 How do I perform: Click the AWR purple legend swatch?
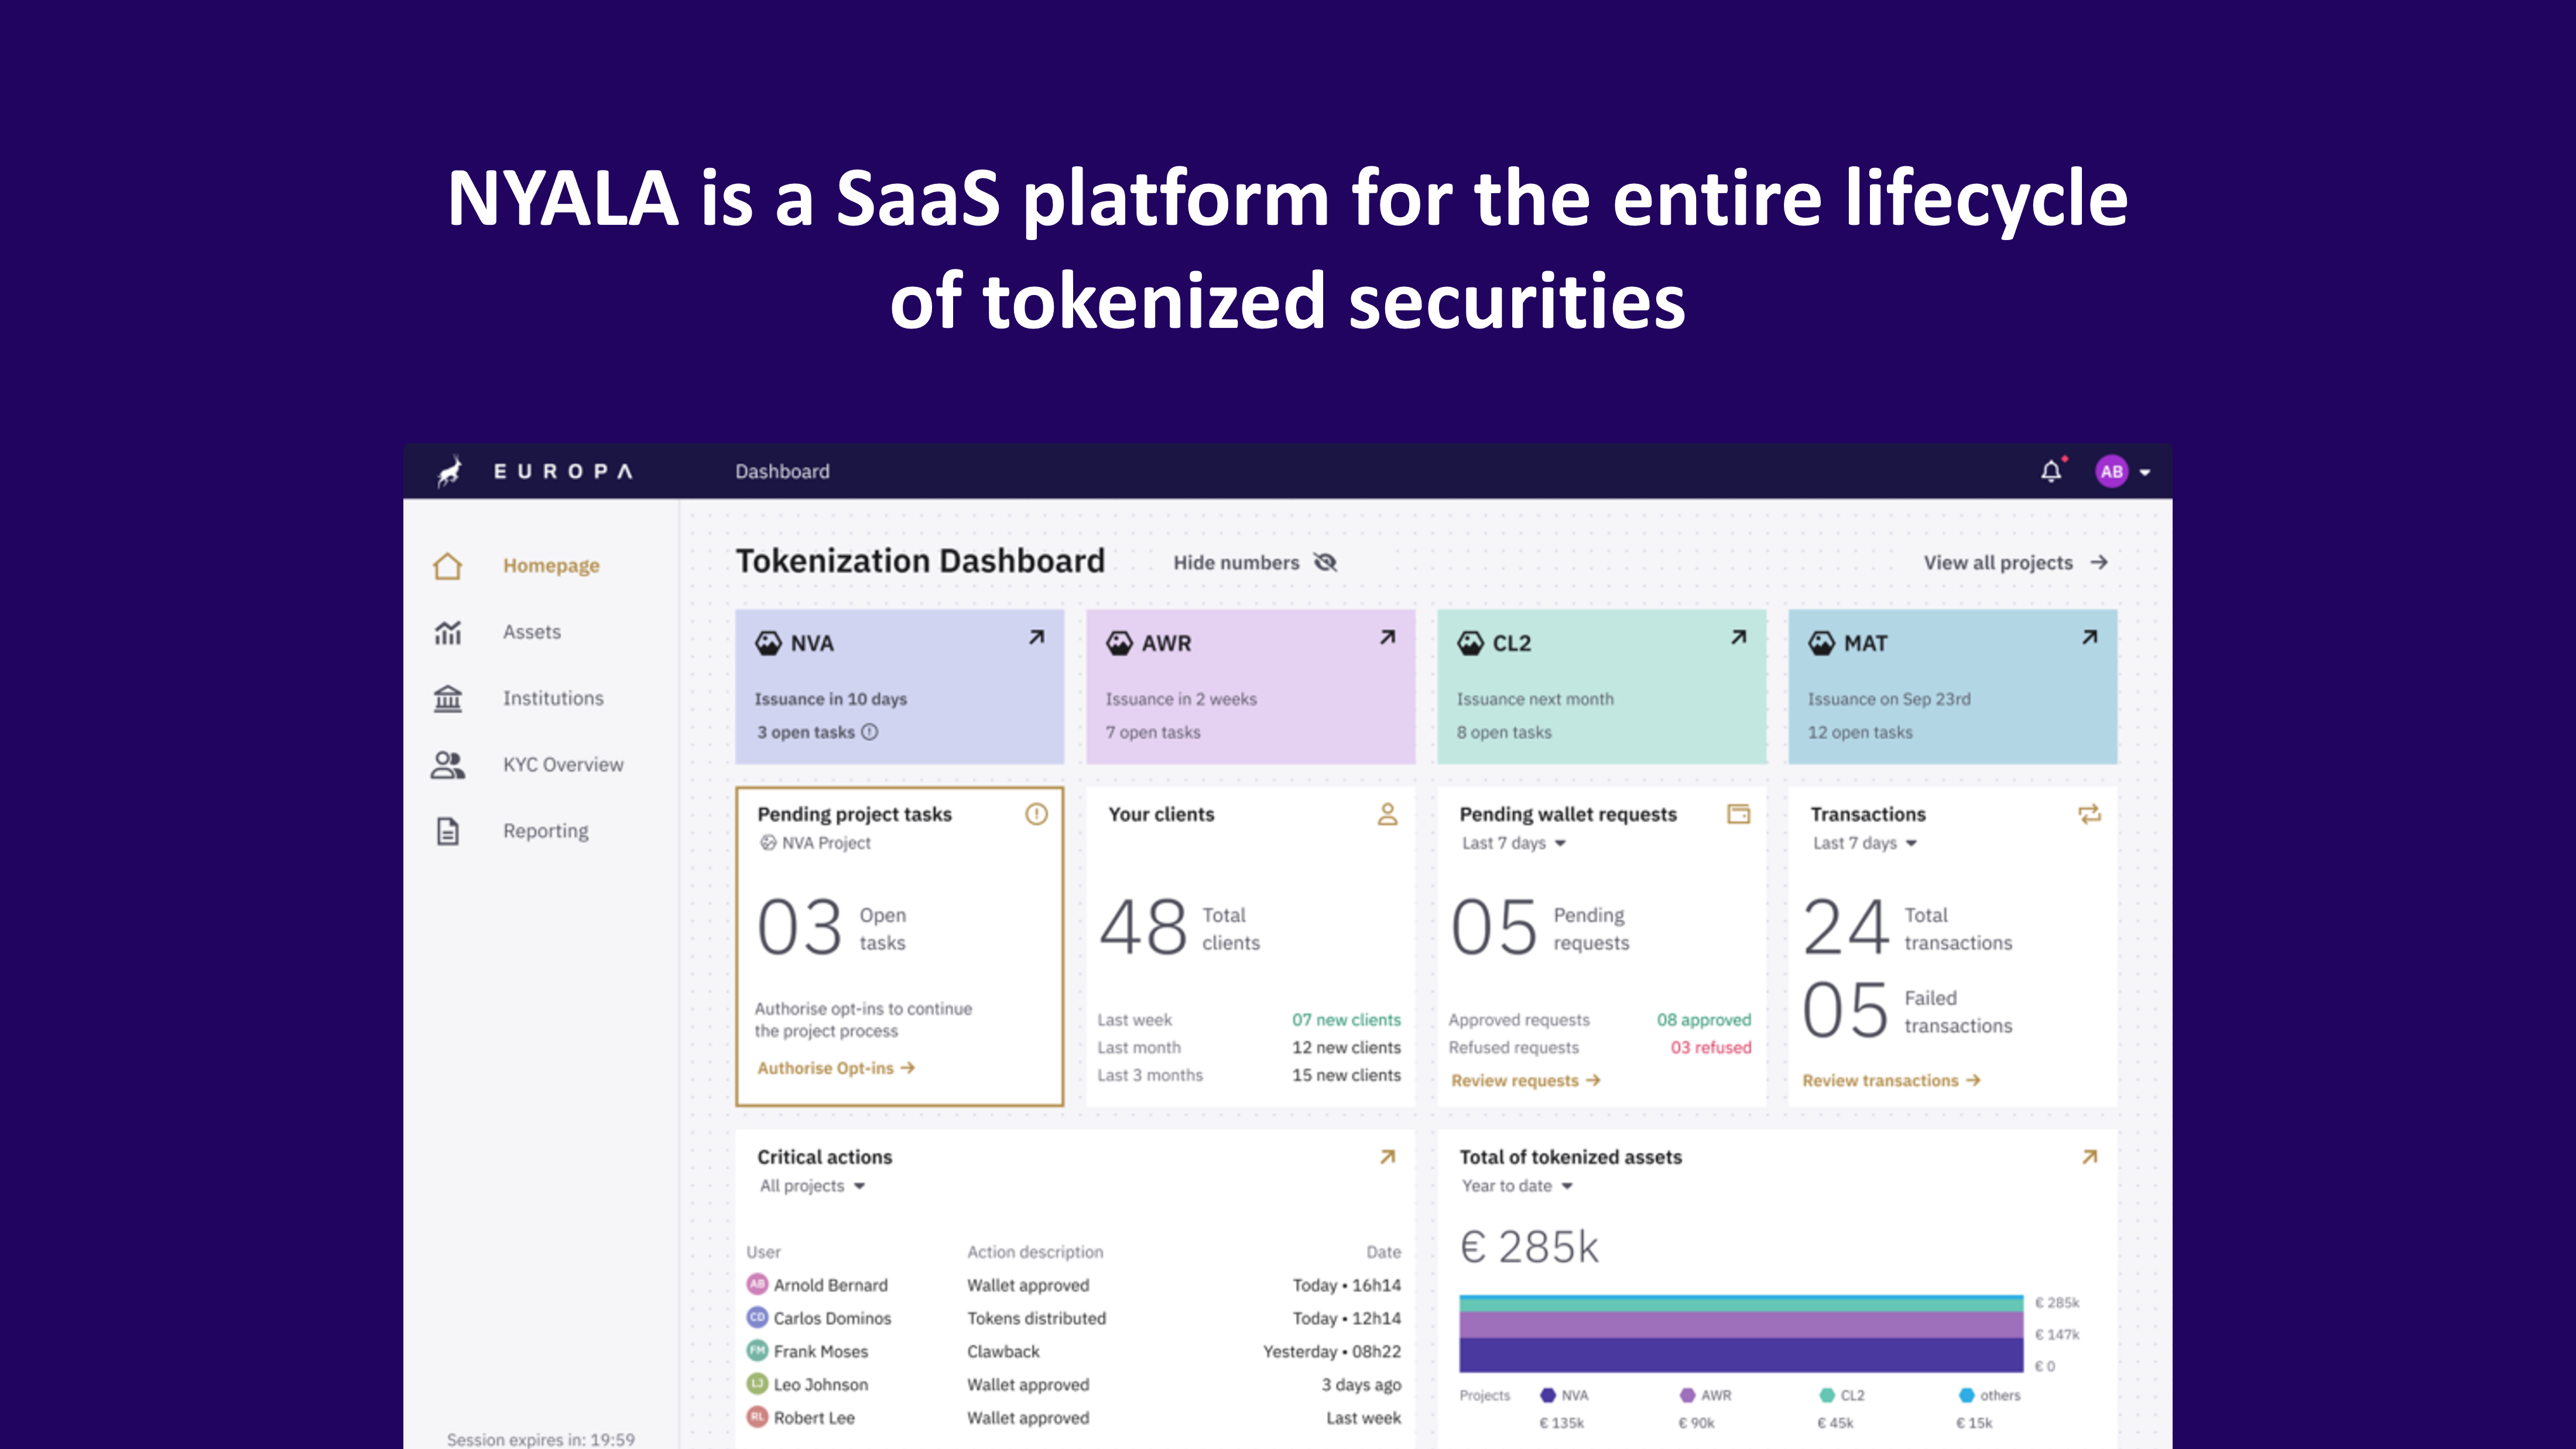pos(1687,1394)
